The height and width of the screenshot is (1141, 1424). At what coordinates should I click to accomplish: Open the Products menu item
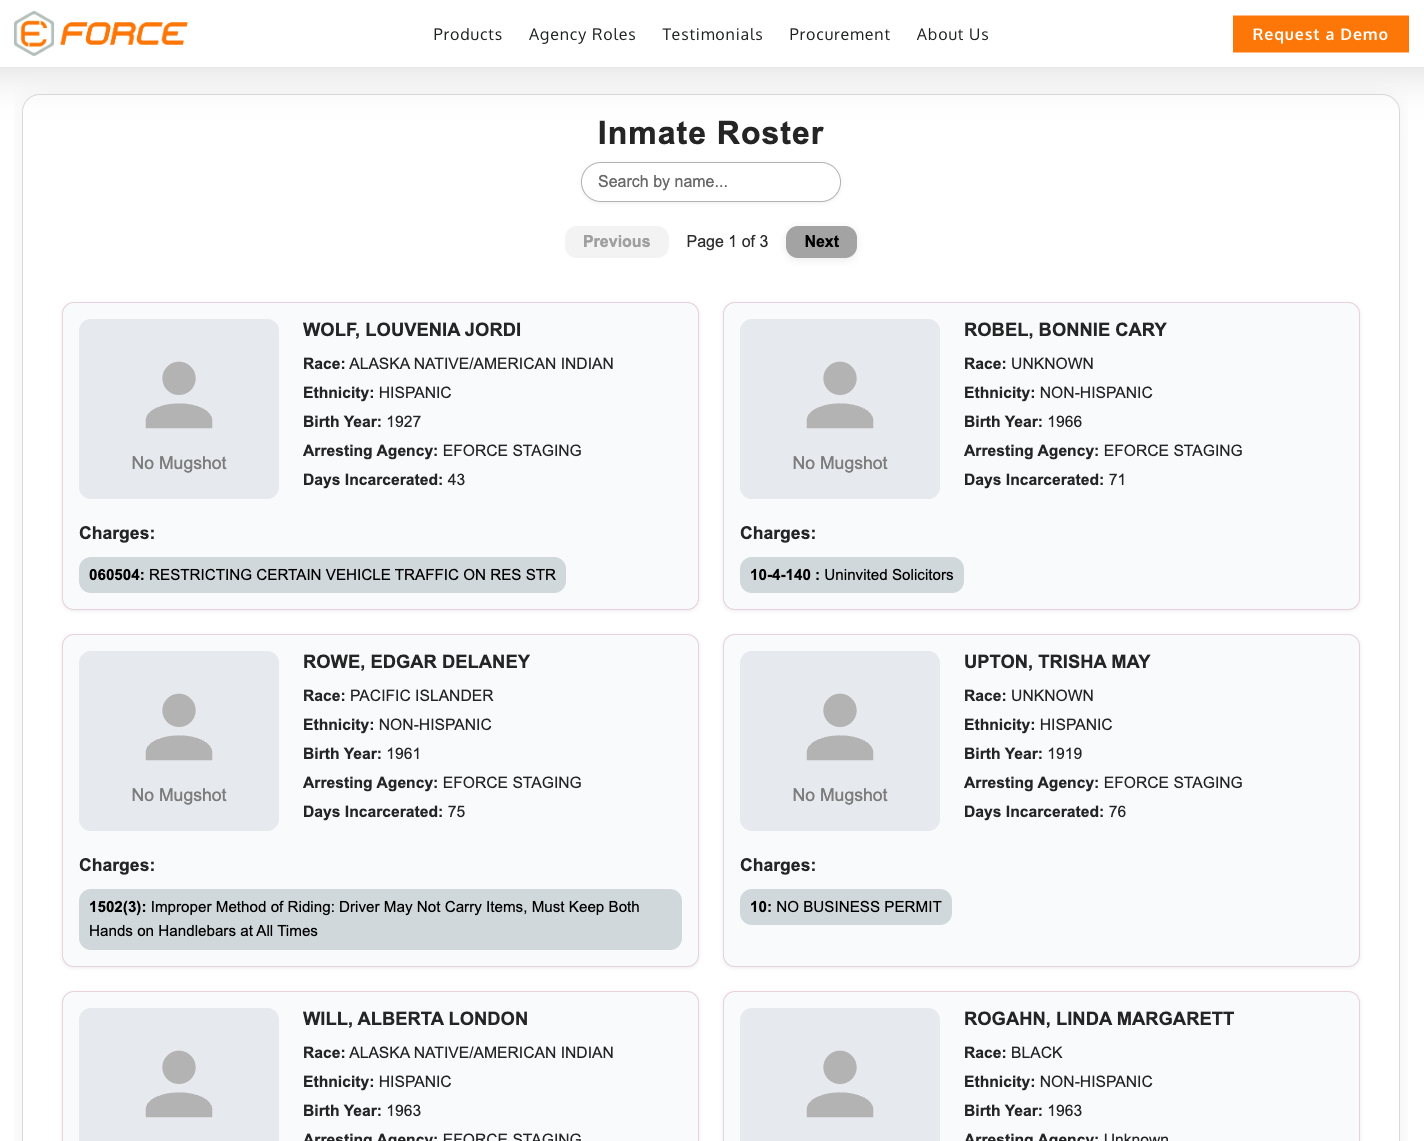[x=467, y=33]
